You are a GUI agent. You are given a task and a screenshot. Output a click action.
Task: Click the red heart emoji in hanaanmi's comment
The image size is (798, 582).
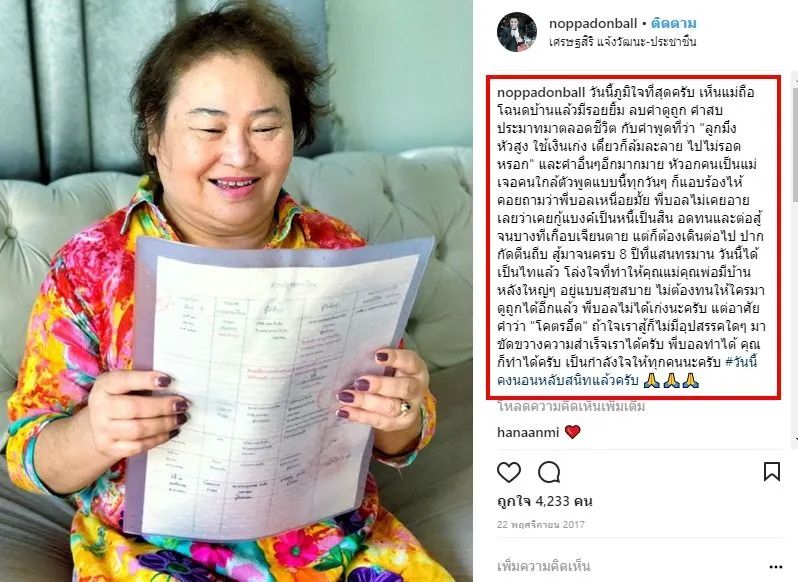click(573, 432)
